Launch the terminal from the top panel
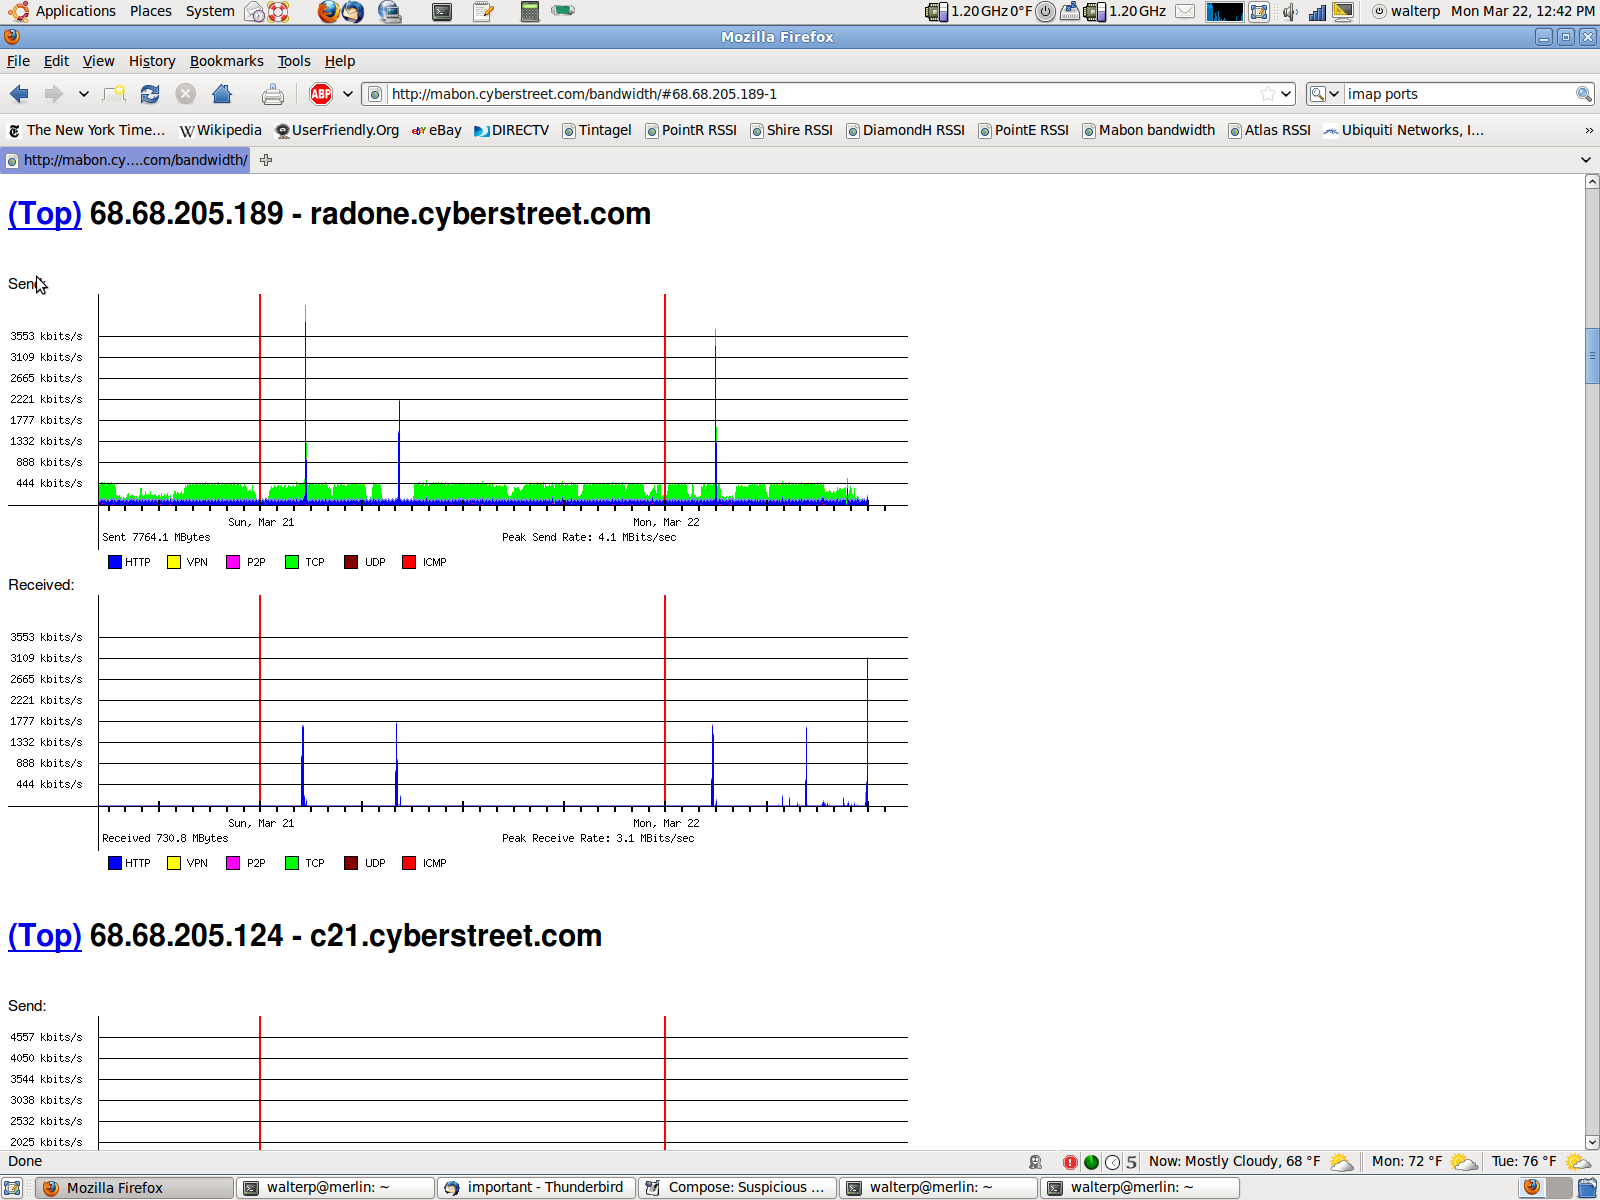This screenshot has width=1600, height=1200. click(x=441, y=12)
